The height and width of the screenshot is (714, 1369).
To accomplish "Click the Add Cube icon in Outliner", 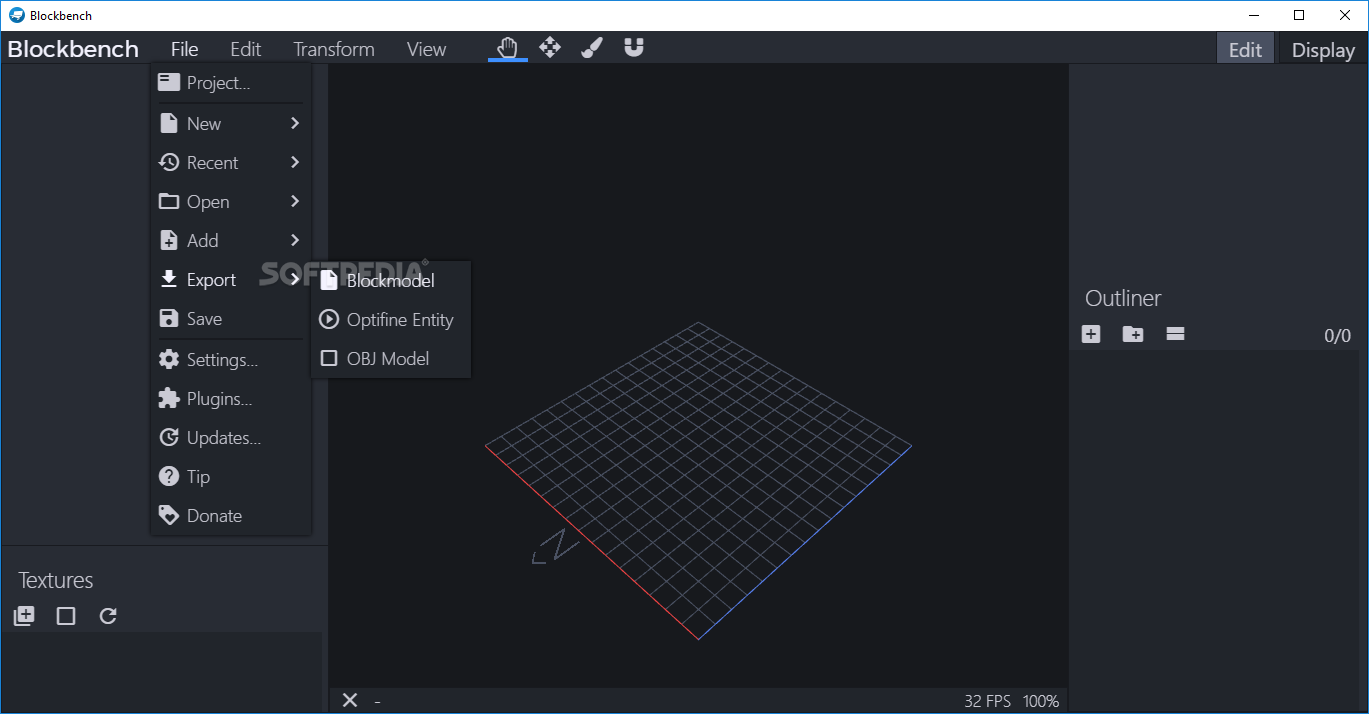I will 1091,334.
